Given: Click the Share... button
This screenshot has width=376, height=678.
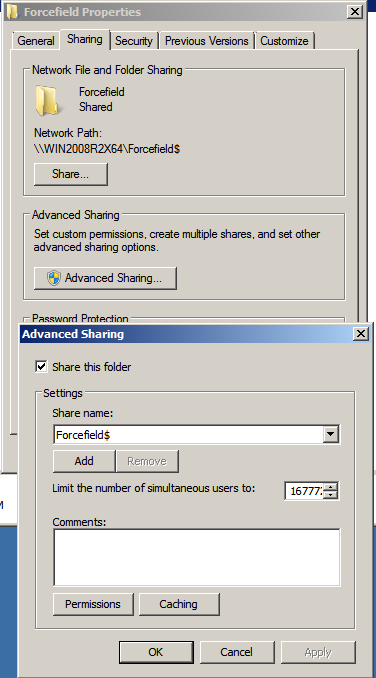Looking at the screenshot, I should point(70,174).
